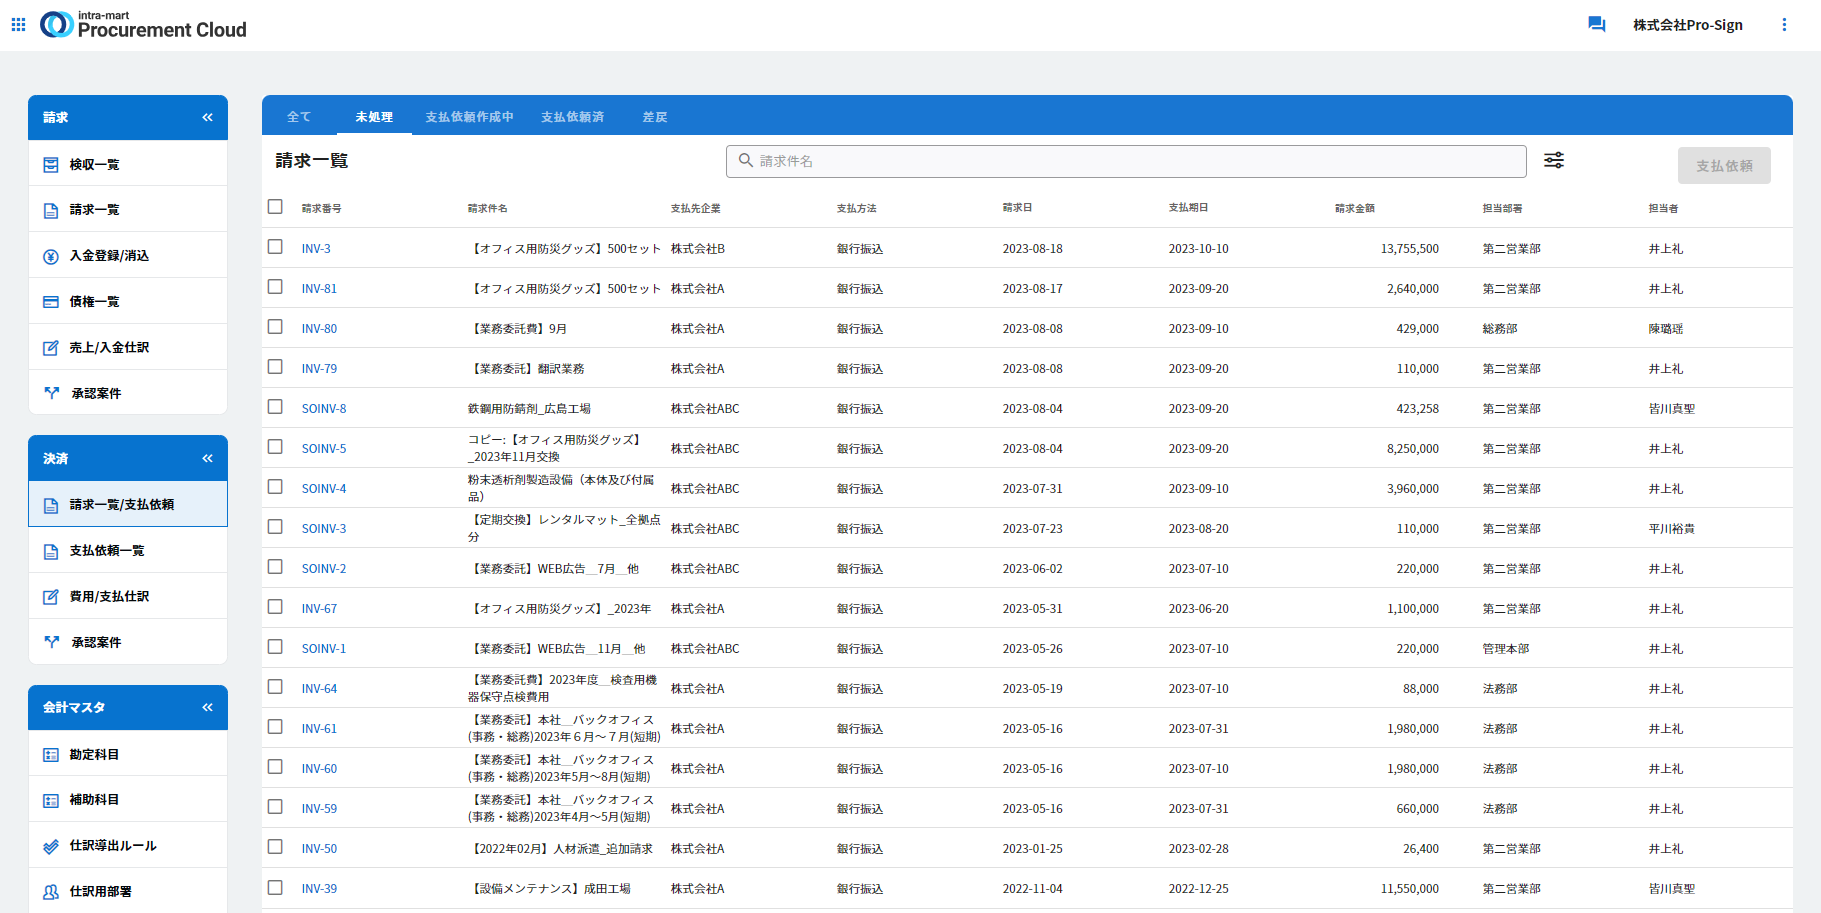
Task: Open invoice link INV-3
Action: [316, 249]
